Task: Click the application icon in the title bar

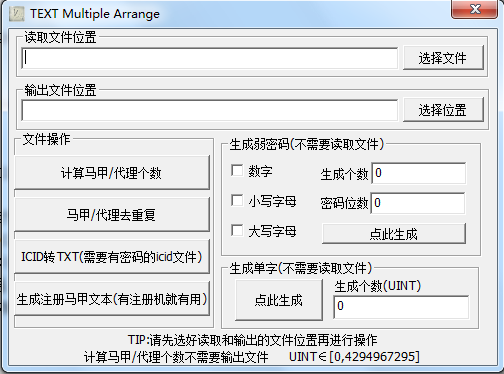Action: (x=16, y=14)
